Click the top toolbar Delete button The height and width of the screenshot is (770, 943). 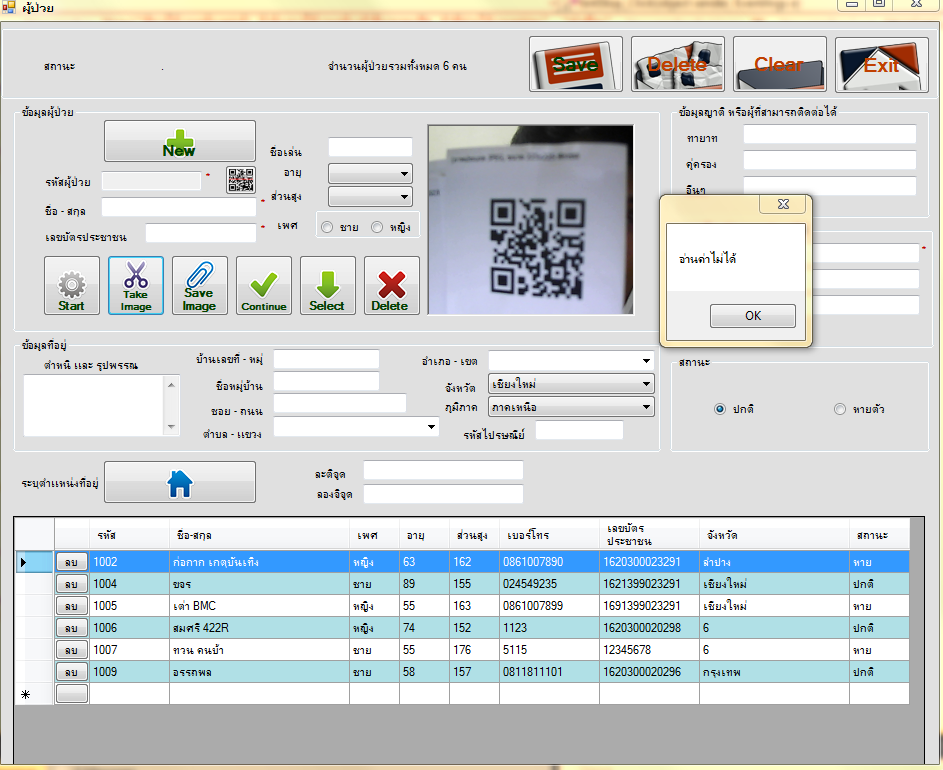678,64
